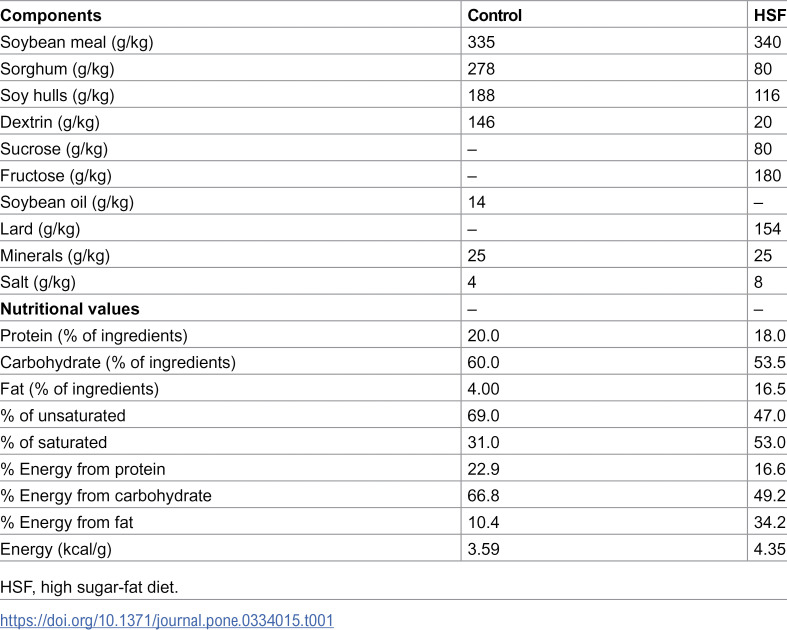Click the HSF high sugar-fat diet footnote
Image resolution: width=787 pixels, height=630 pixels.
[x=89, y=587]
